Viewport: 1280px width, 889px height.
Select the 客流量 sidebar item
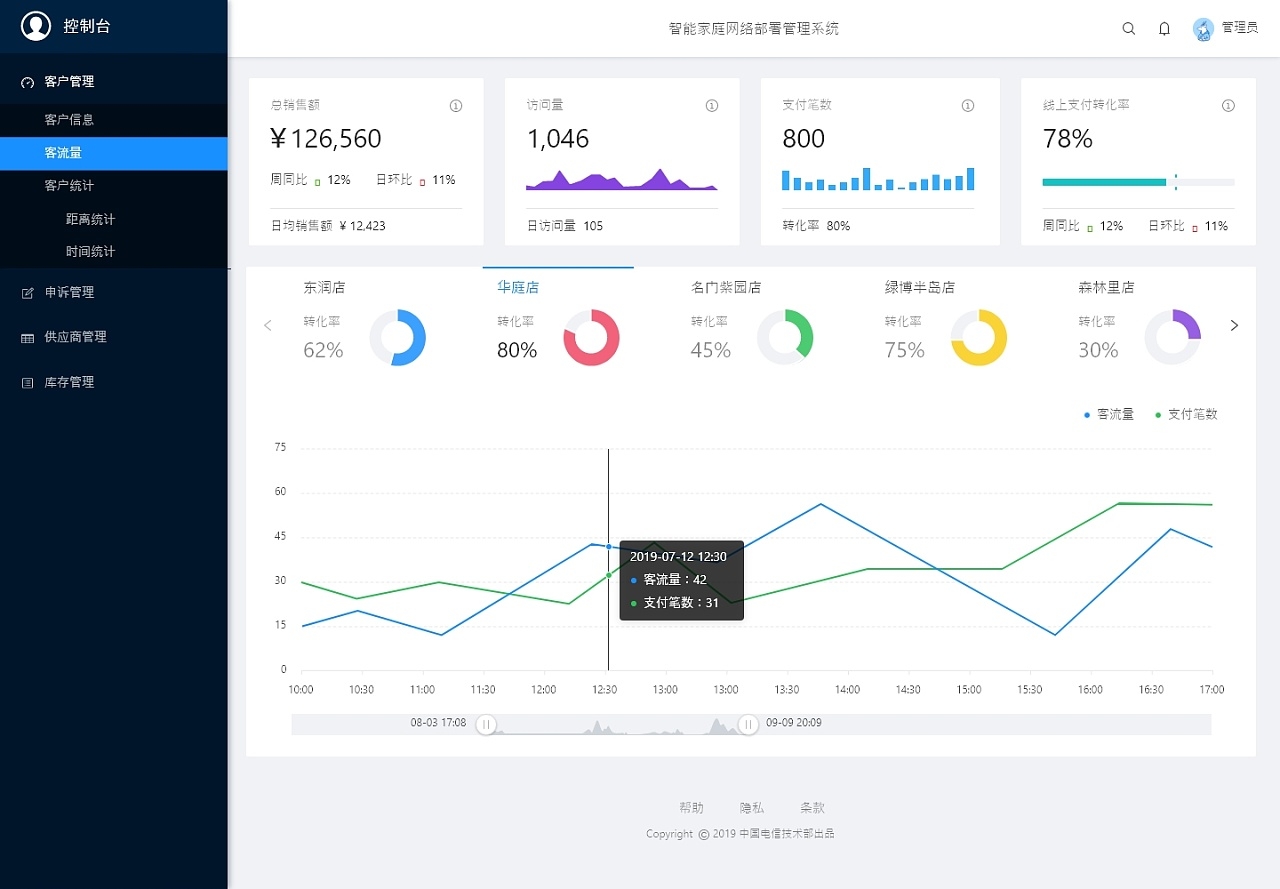coord(114,153)
